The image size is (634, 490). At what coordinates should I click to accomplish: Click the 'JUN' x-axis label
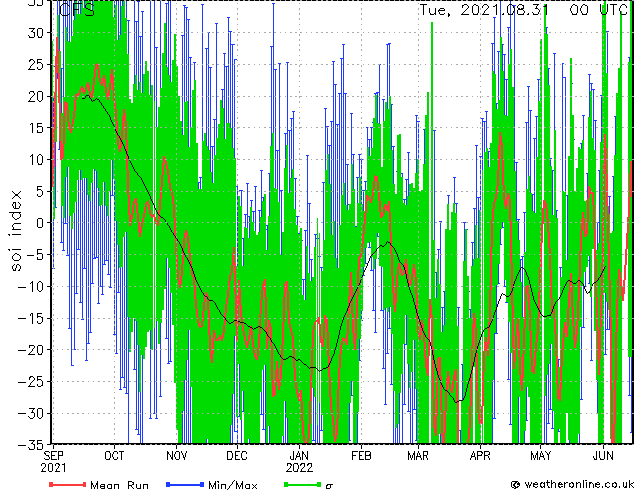(x=603, y=456)
